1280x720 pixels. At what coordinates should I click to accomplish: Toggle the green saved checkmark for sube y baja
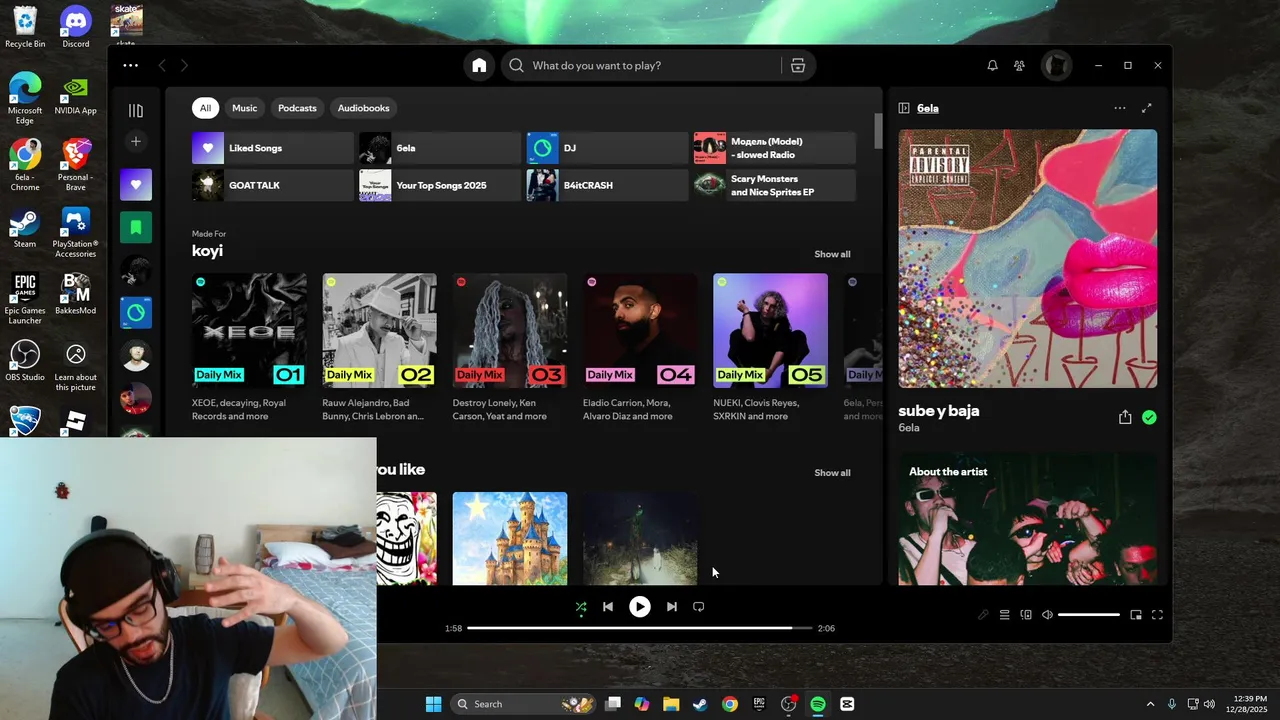pos(1149,417)
